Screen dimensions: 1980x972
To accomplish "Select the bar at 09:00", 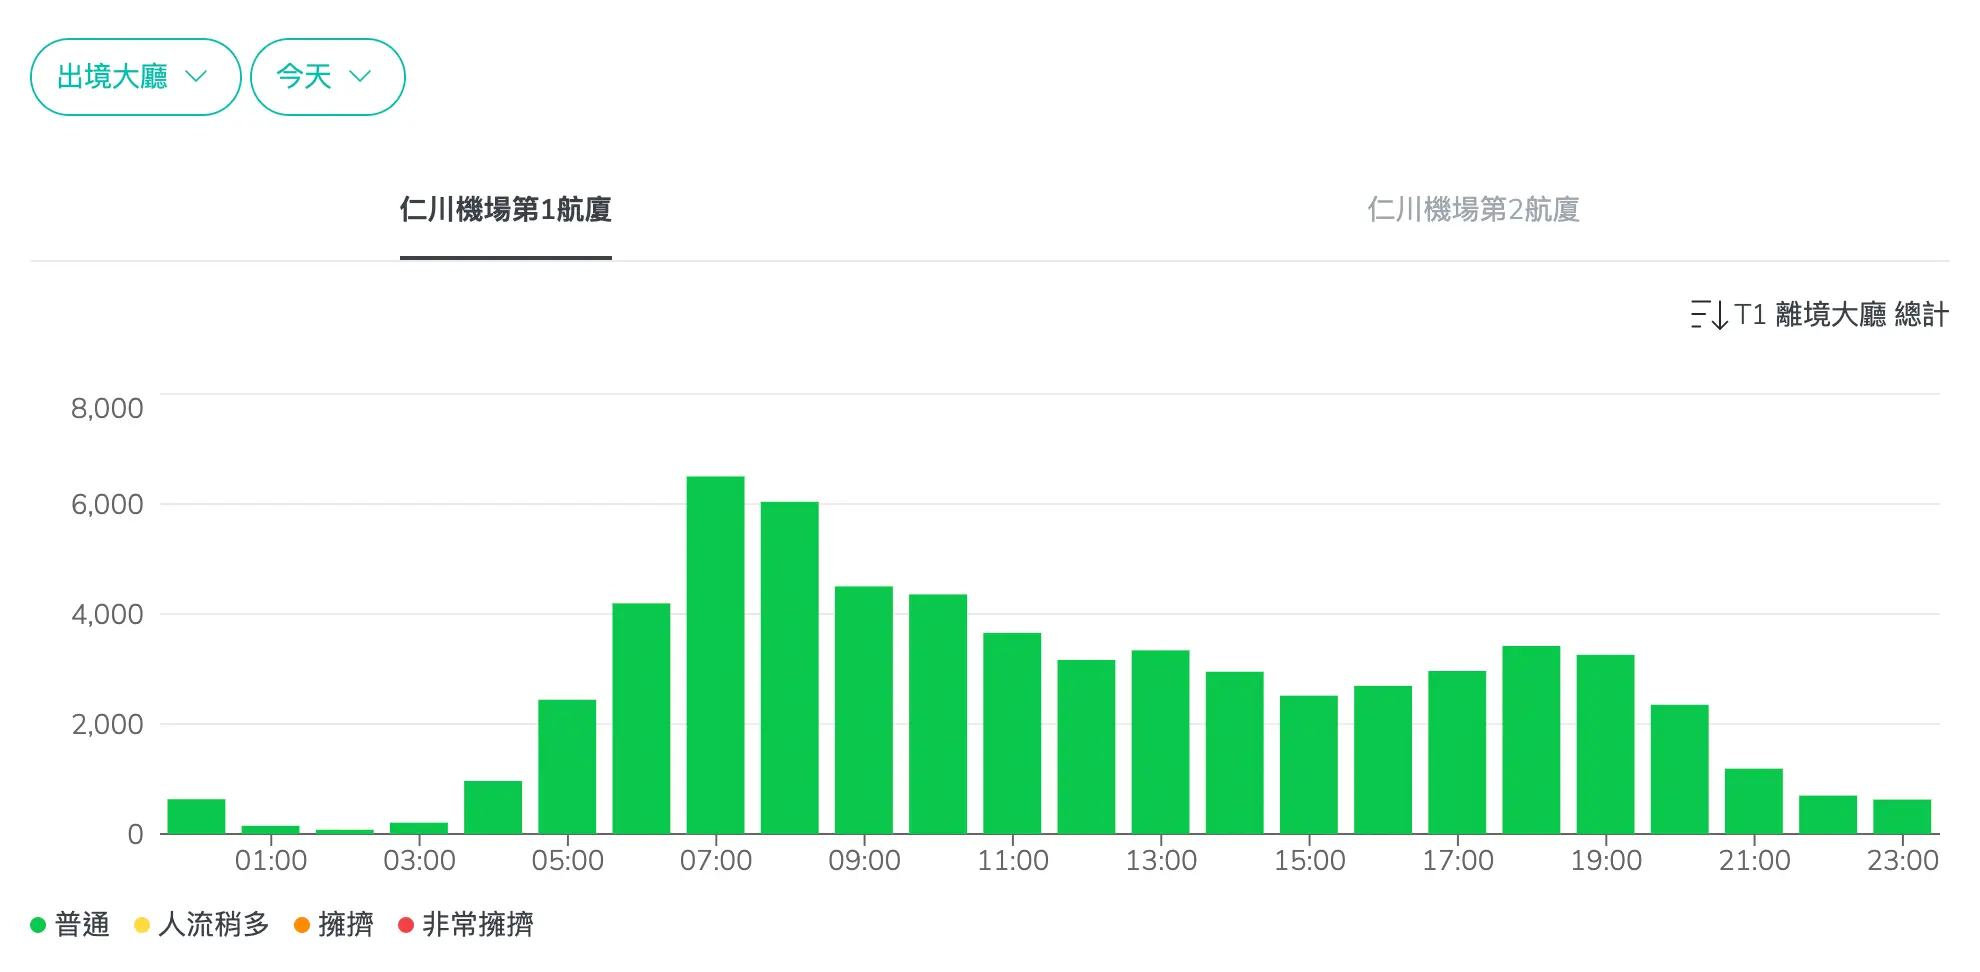I will [863, 710].
